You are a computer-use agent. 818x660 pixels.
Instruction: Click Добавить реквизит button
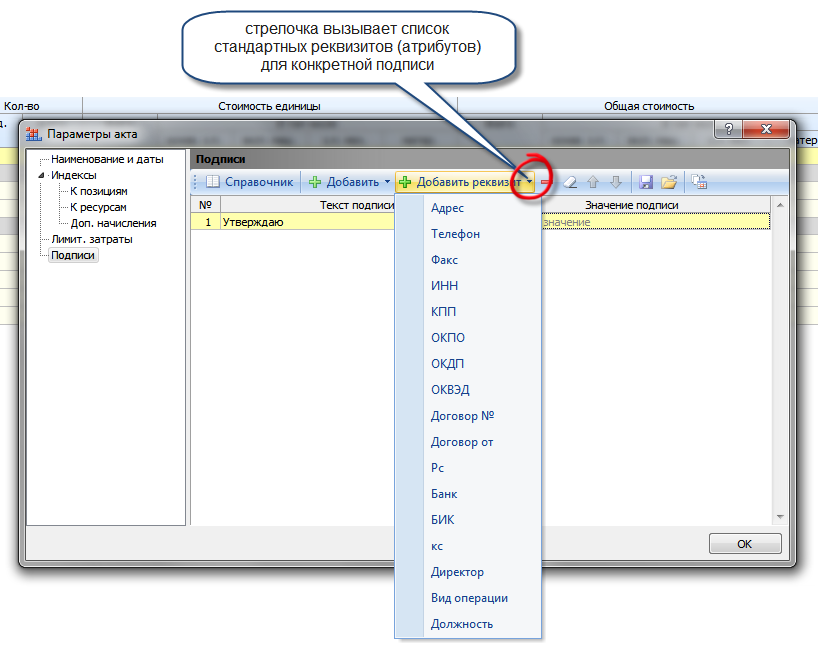[x=459, y=182]
